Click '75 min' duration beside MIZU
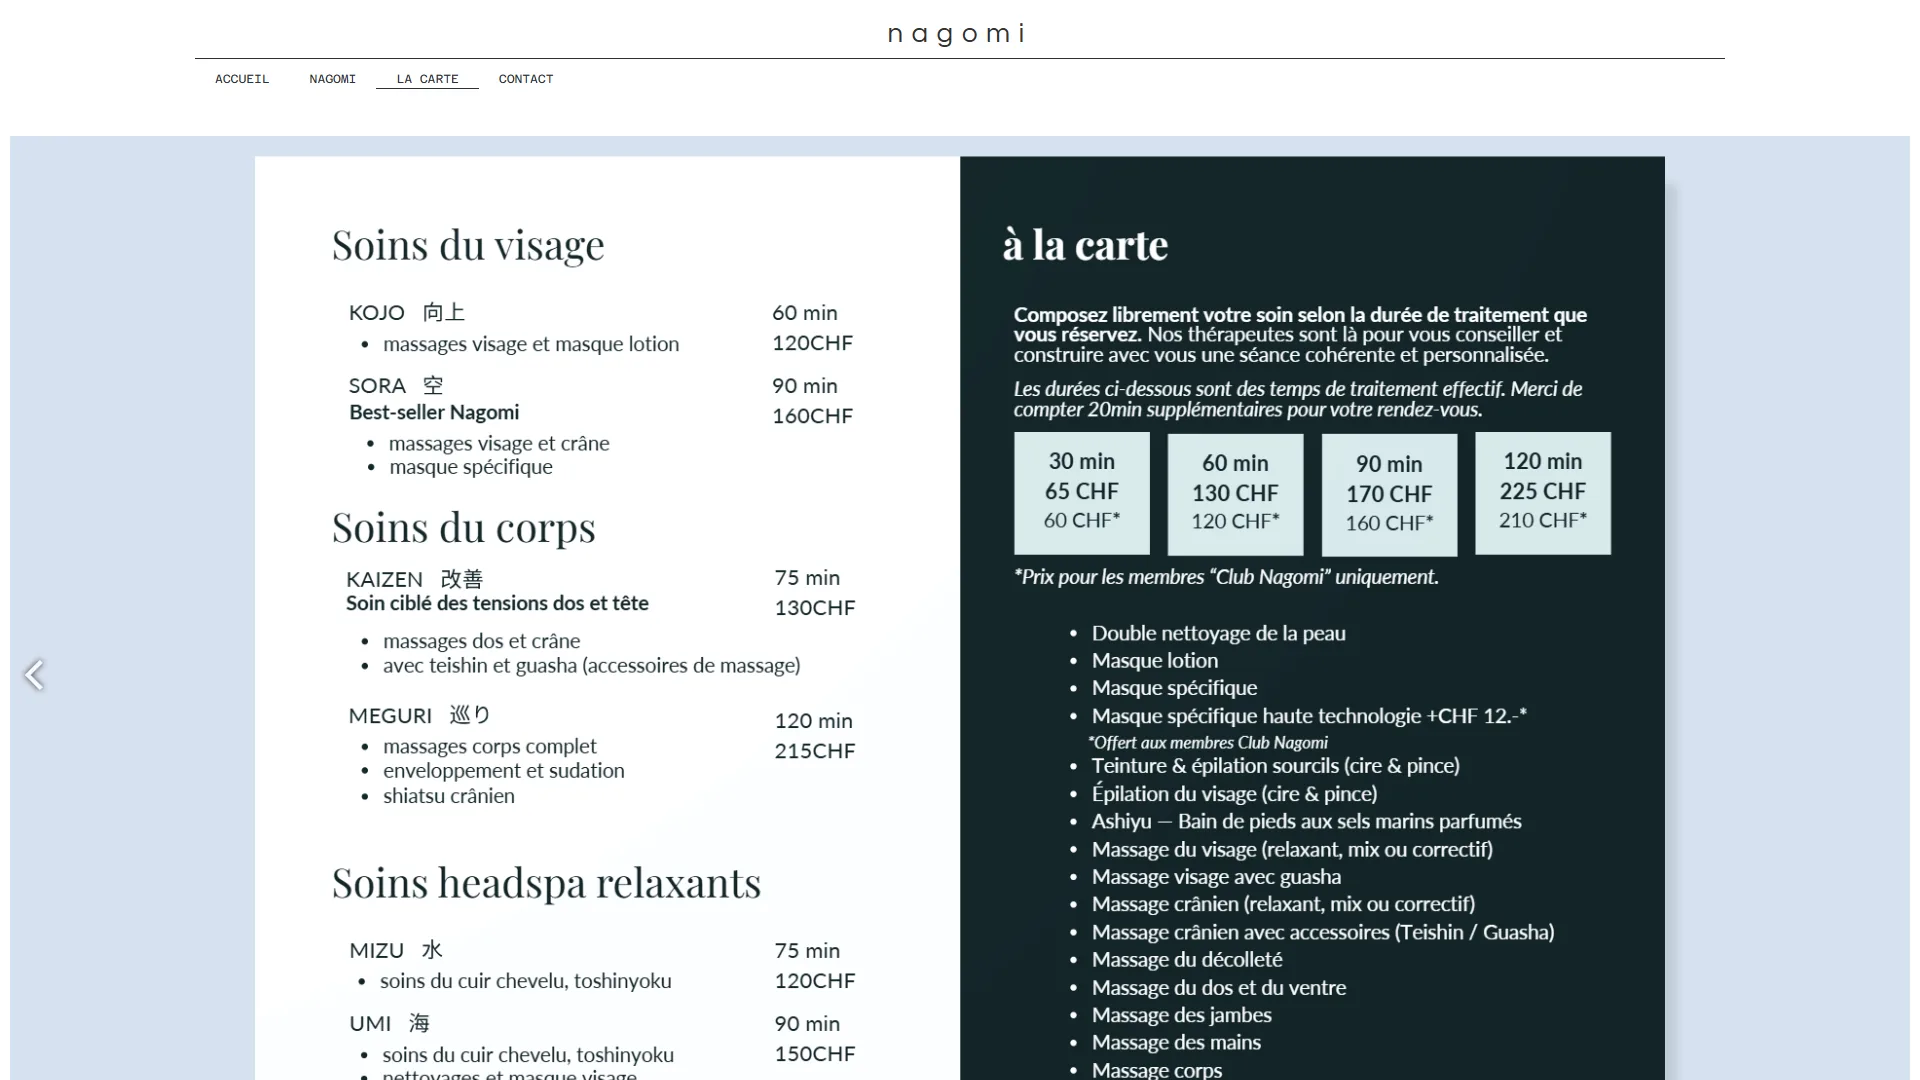Viewport: 1920px width, 1080px height. [807, 951]
